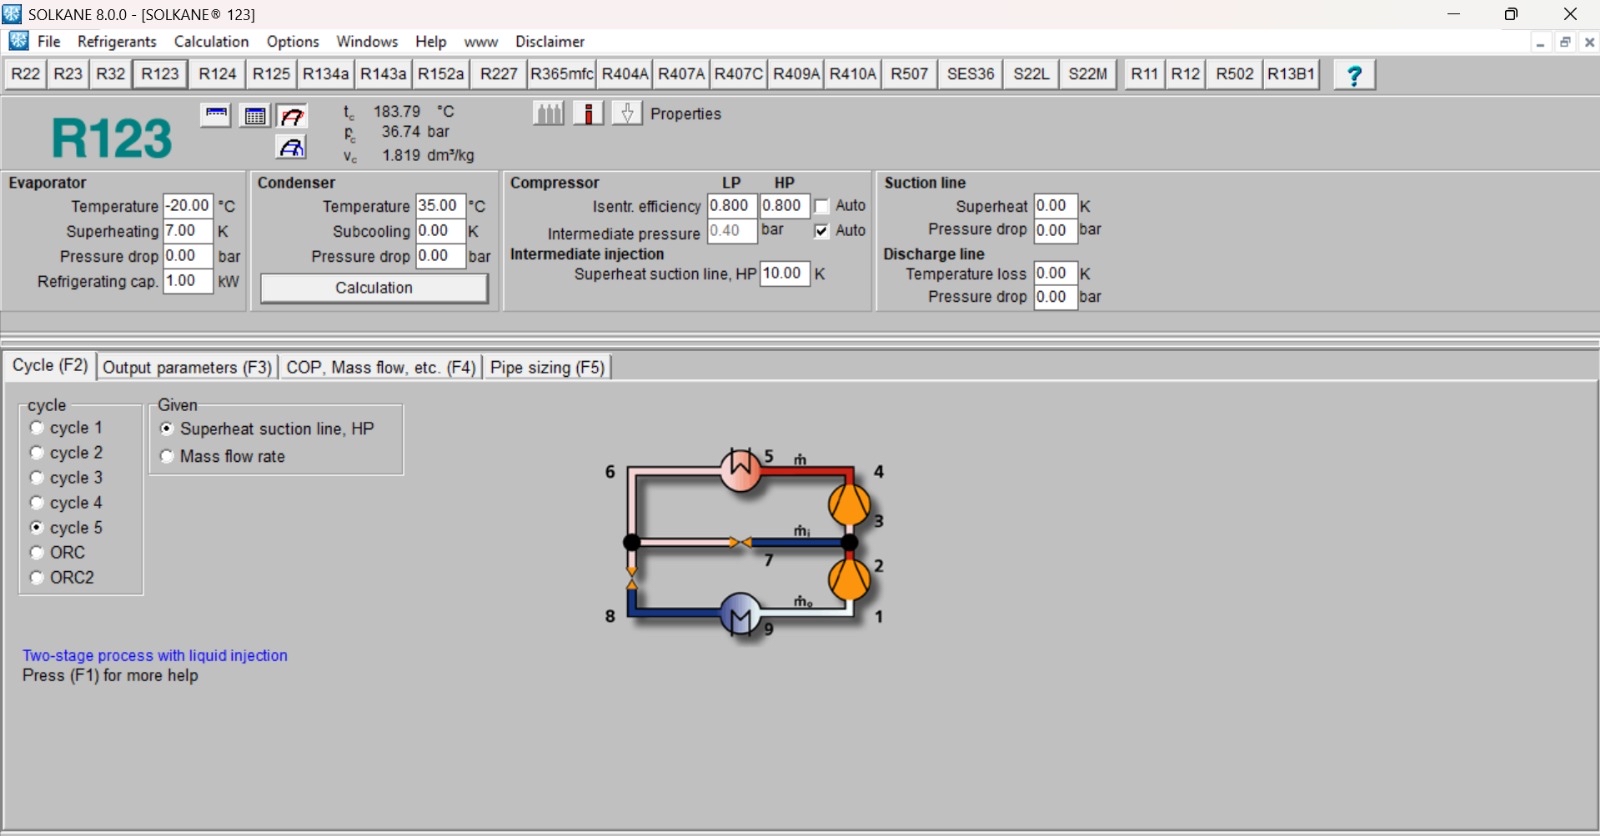The width and height of the screenshot is (1600, 836).
Task: Open the SOLANE document icon in menu bar
Action: pyautogui.click(x=18, y=41)
